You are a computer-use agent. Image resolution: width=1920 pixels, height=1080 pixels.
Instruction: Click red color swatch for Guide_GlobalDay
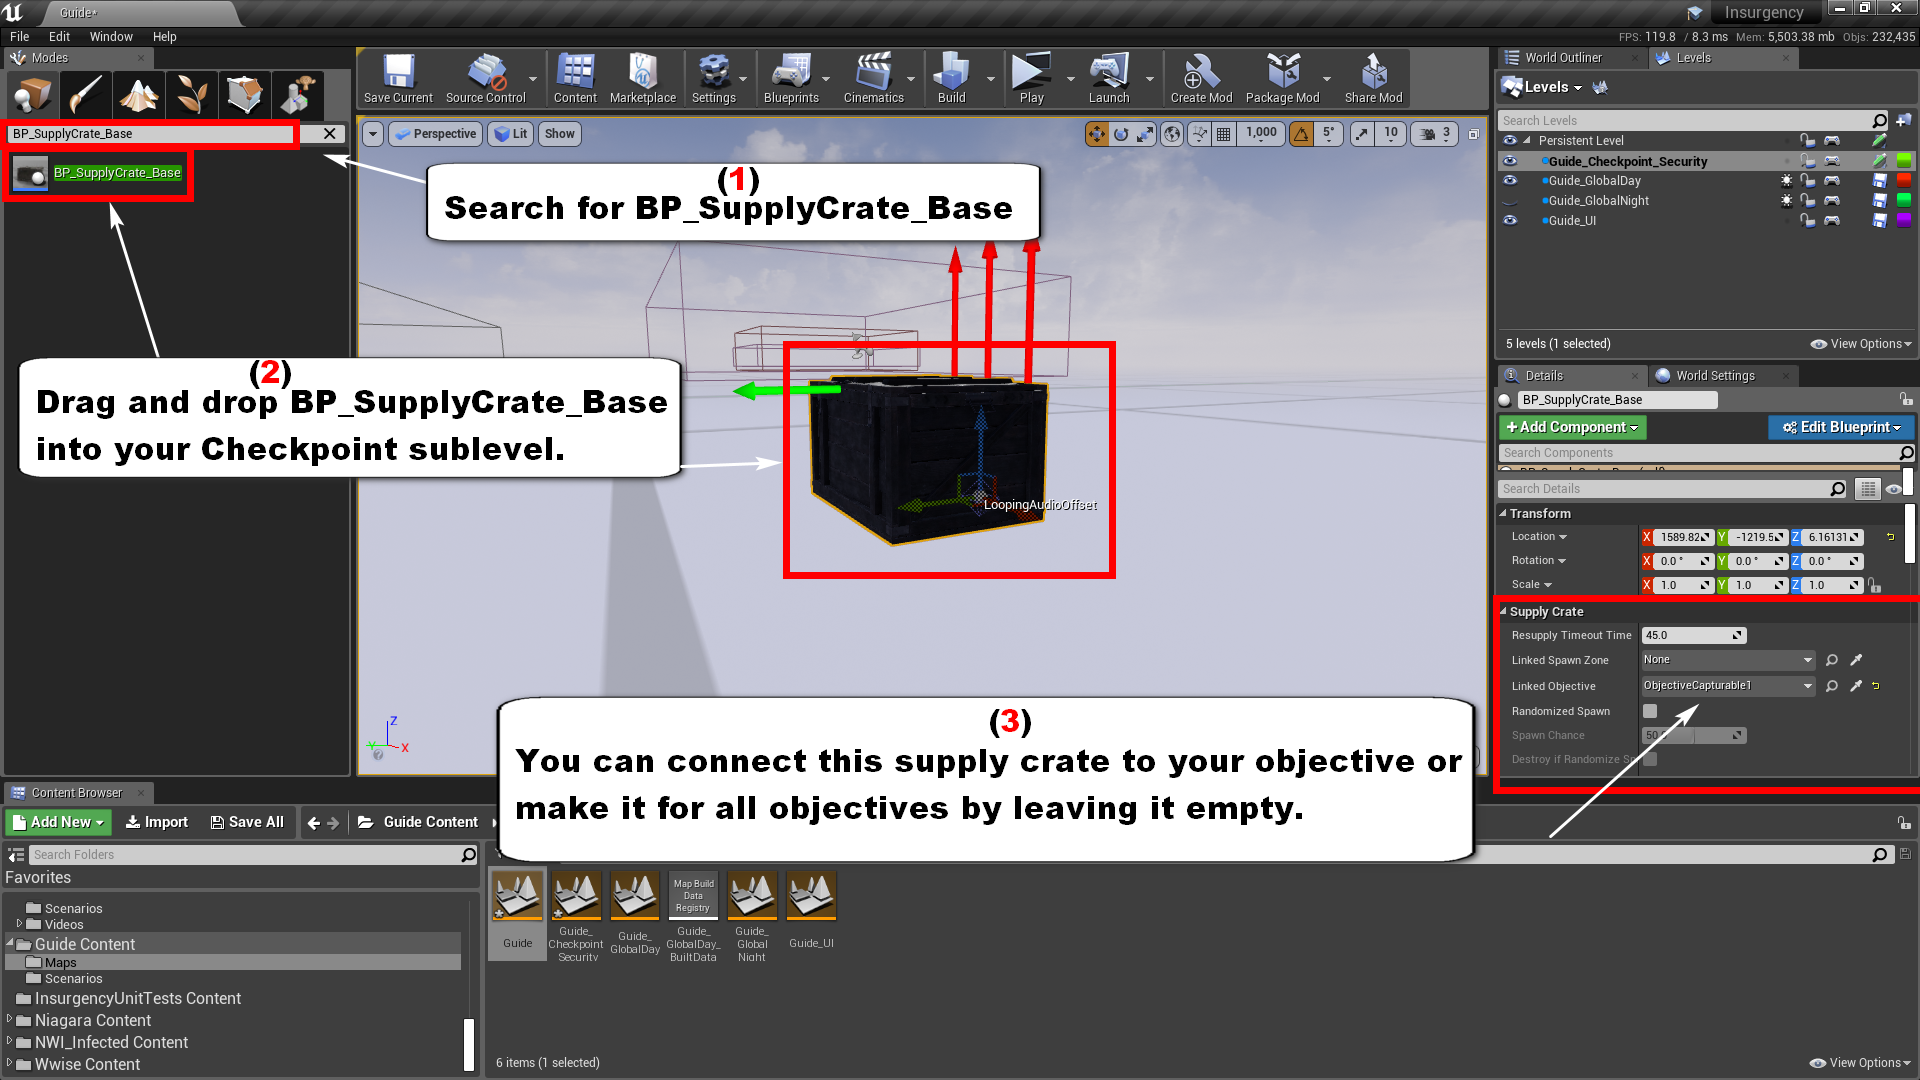point(1904,181)
